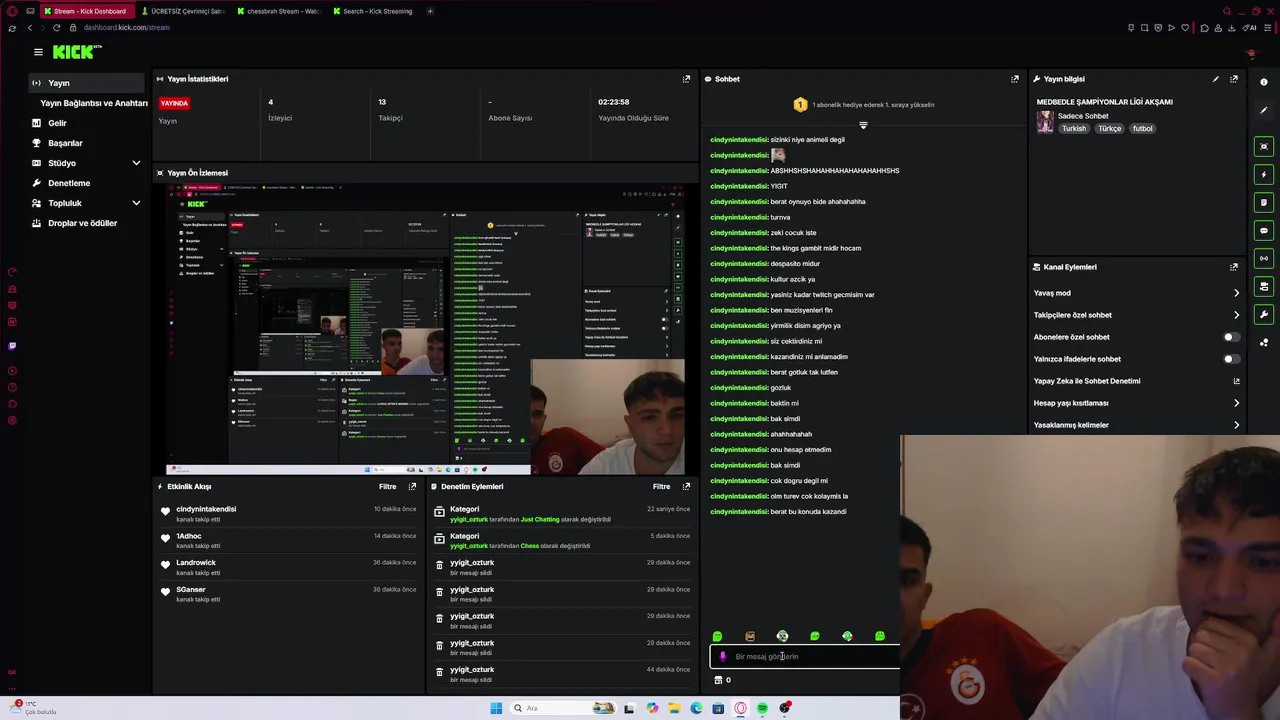Switch to Search - Kick Streaming tab
The image size is (1280, 720).
(x=372, y=11)
